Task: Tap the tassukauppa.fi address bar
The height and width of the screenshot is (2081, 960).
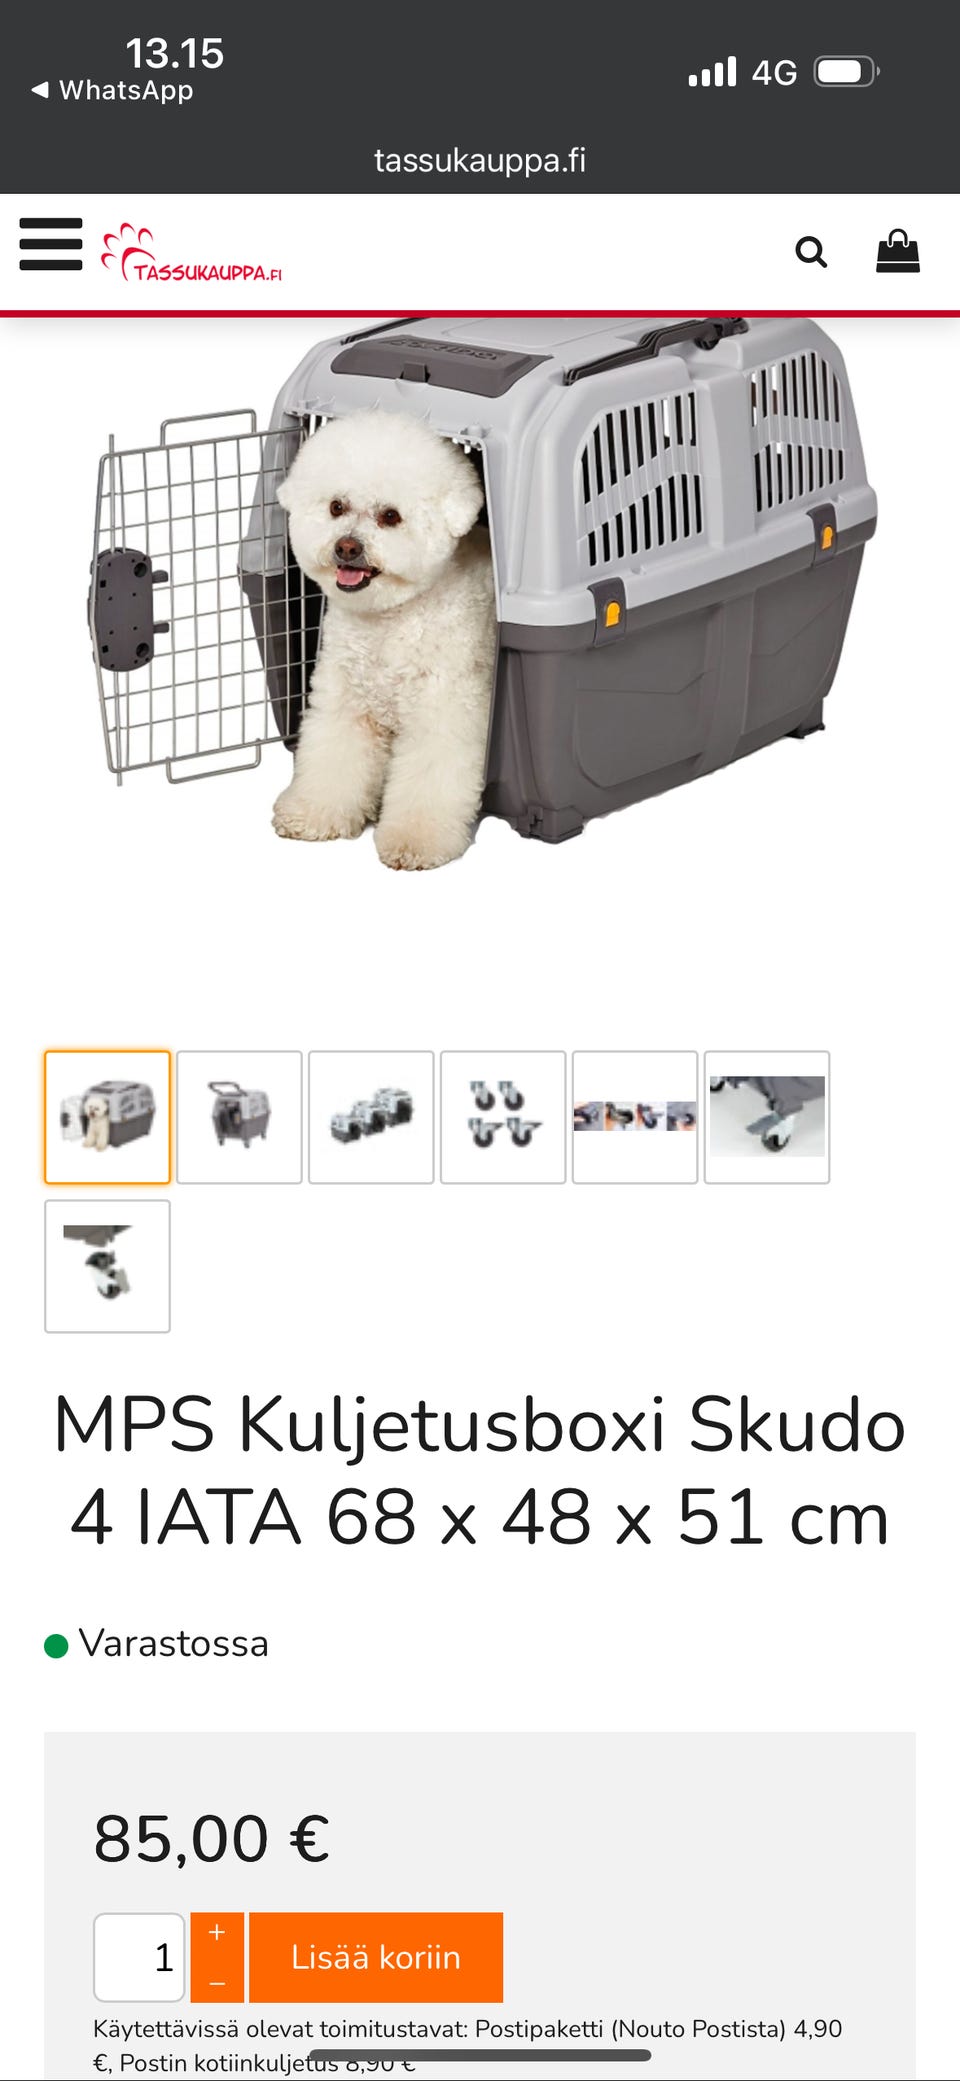Action: 480,160
